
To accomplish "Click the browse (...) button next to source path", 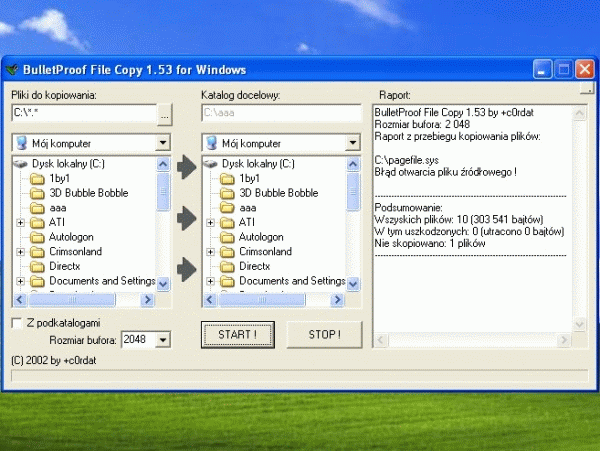I will (165, 114).
